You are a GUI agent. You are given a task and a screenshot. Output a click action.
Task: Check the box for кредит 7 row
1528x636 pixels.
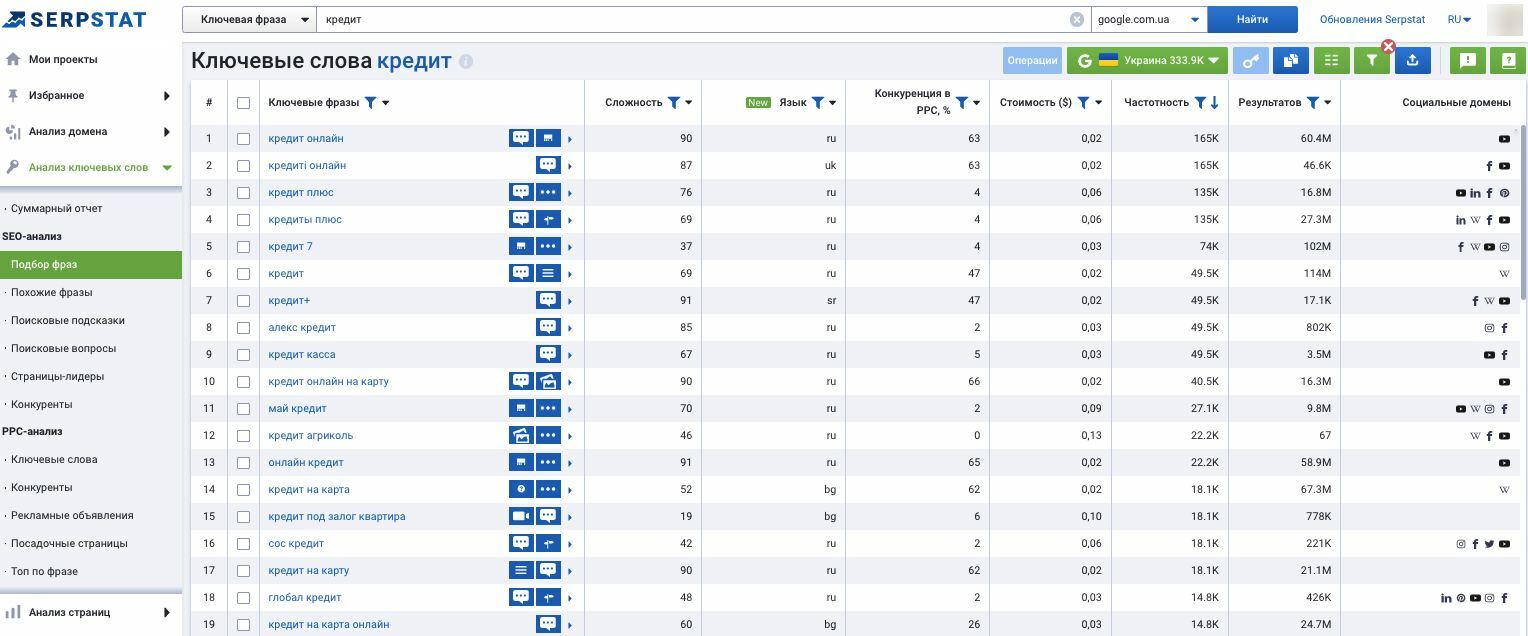243,247
